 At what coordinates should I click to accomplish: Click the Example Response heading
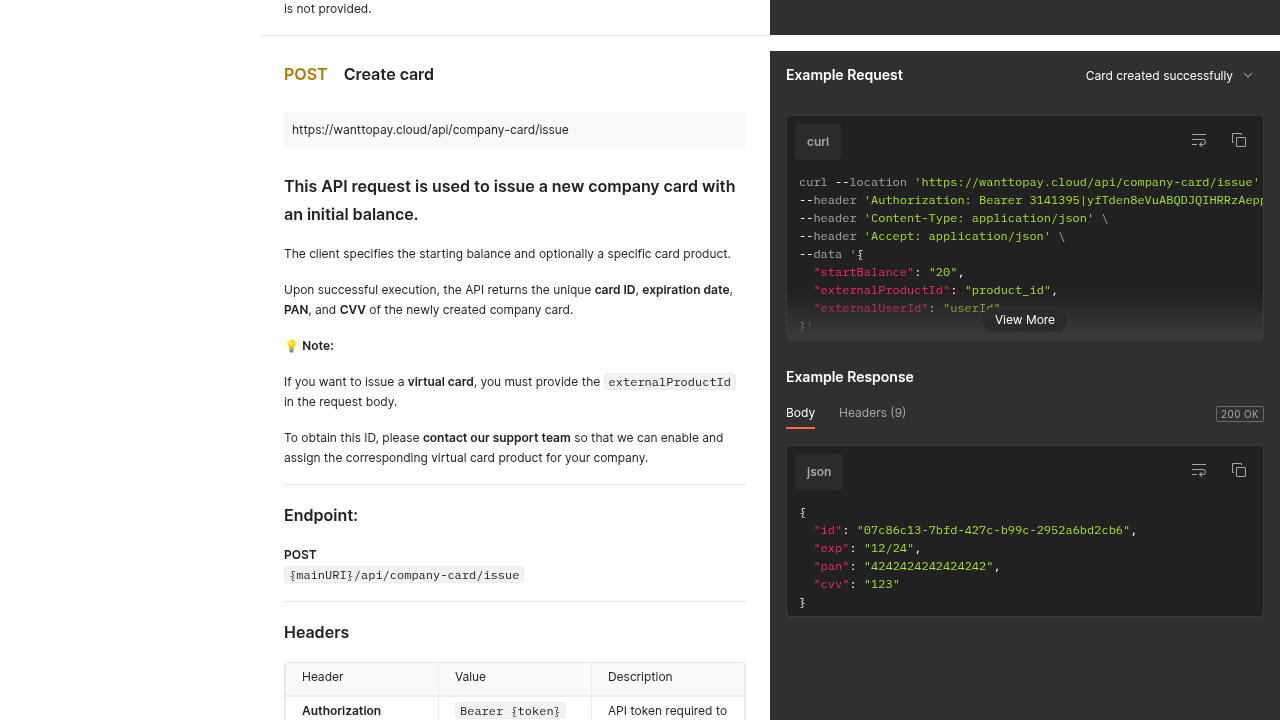(850, 377)
